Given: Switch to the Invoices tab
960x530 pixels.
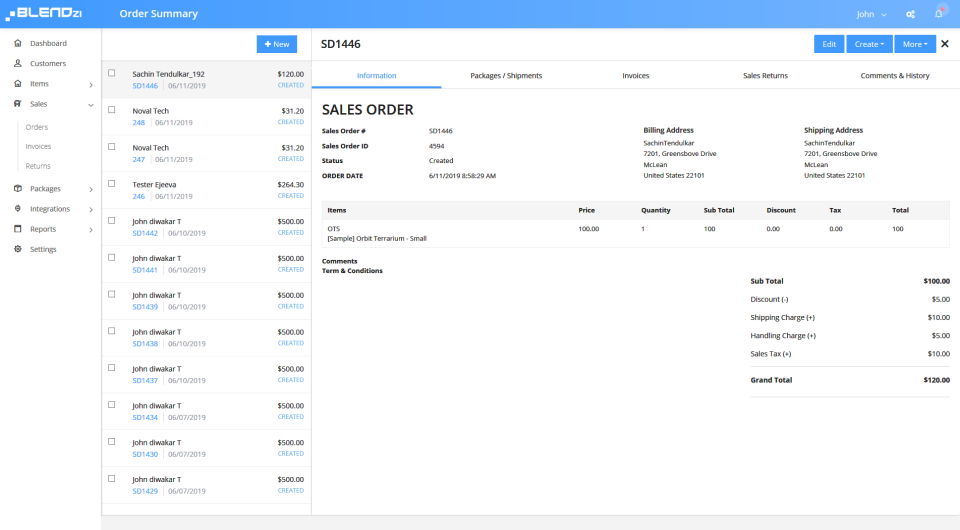Looking at the screenshot, I should click(636, 75).
